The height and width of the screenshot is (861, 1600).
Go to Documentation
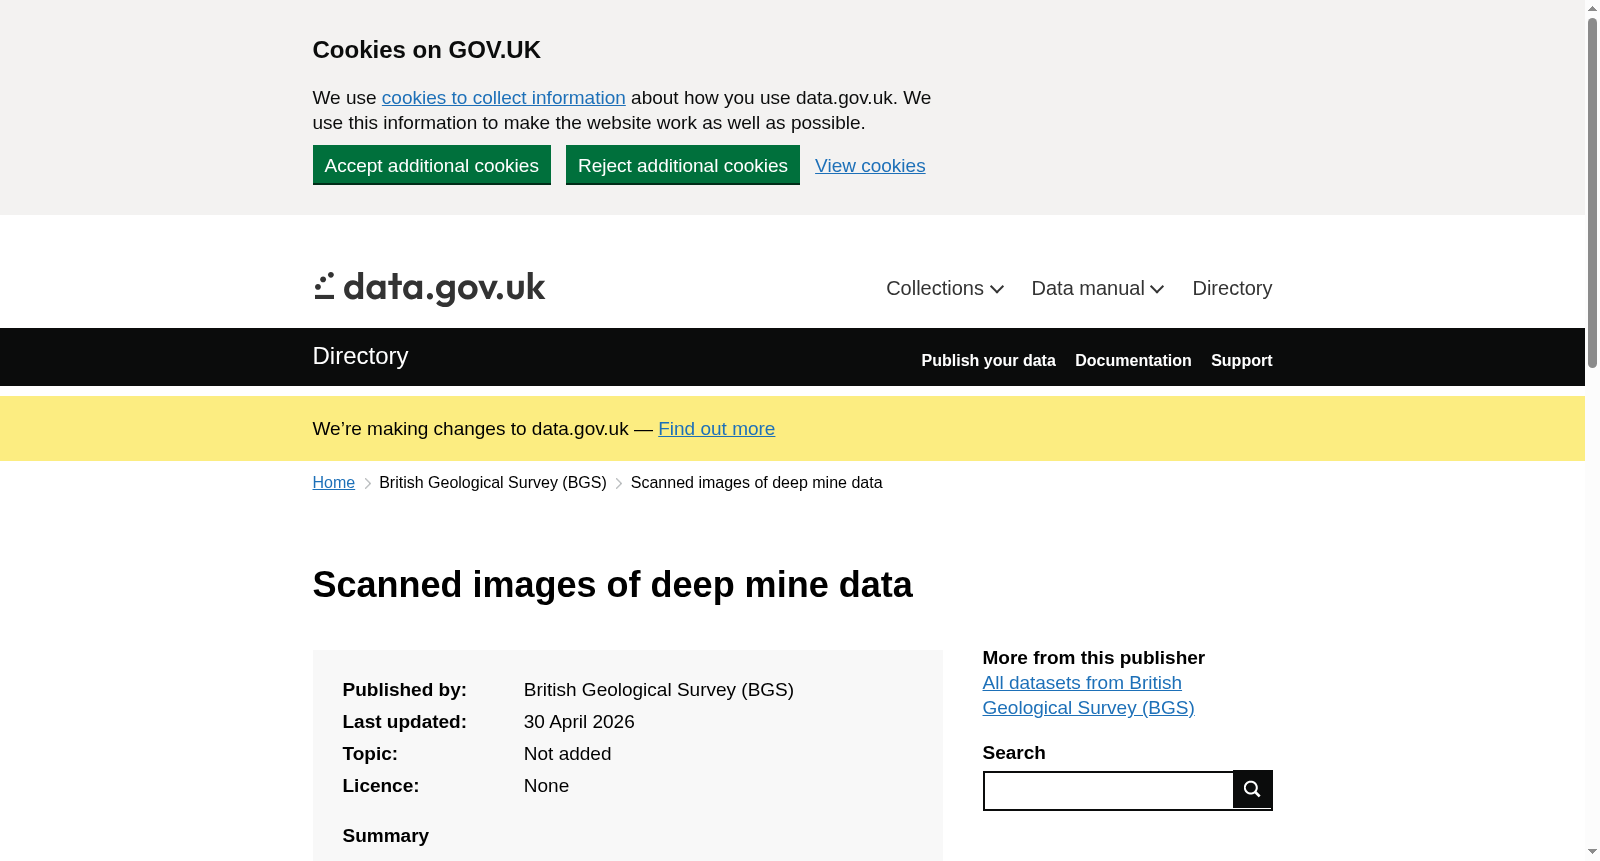1133,360
